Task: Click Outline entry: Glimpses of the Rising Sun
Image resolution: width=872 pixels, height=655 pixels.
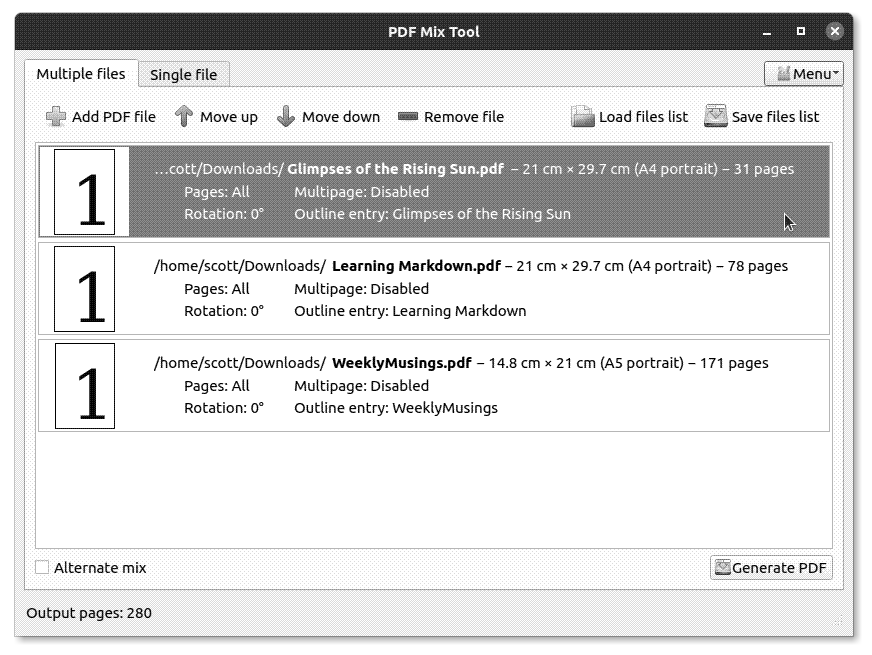Action: click(x=432, y=214)
